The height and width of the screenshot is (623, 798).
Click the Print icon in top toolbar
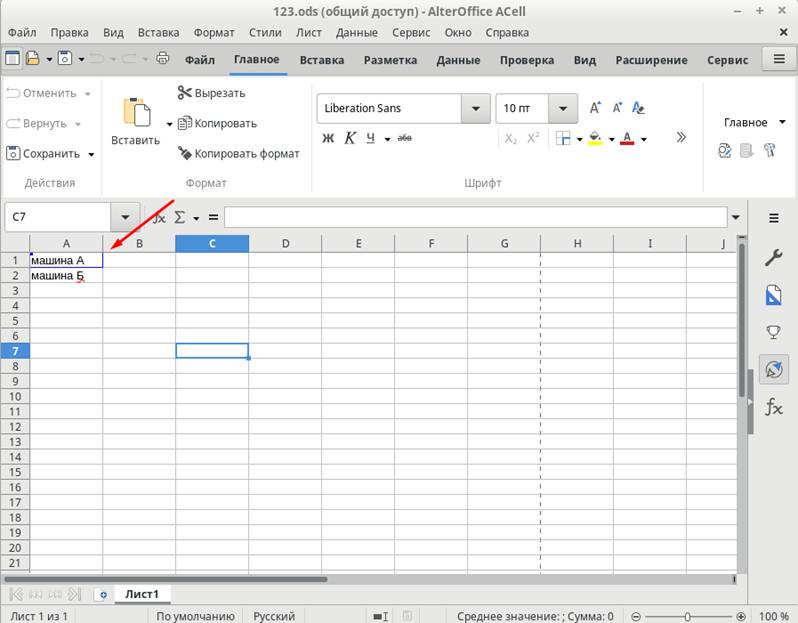click(x=163, y=59)
